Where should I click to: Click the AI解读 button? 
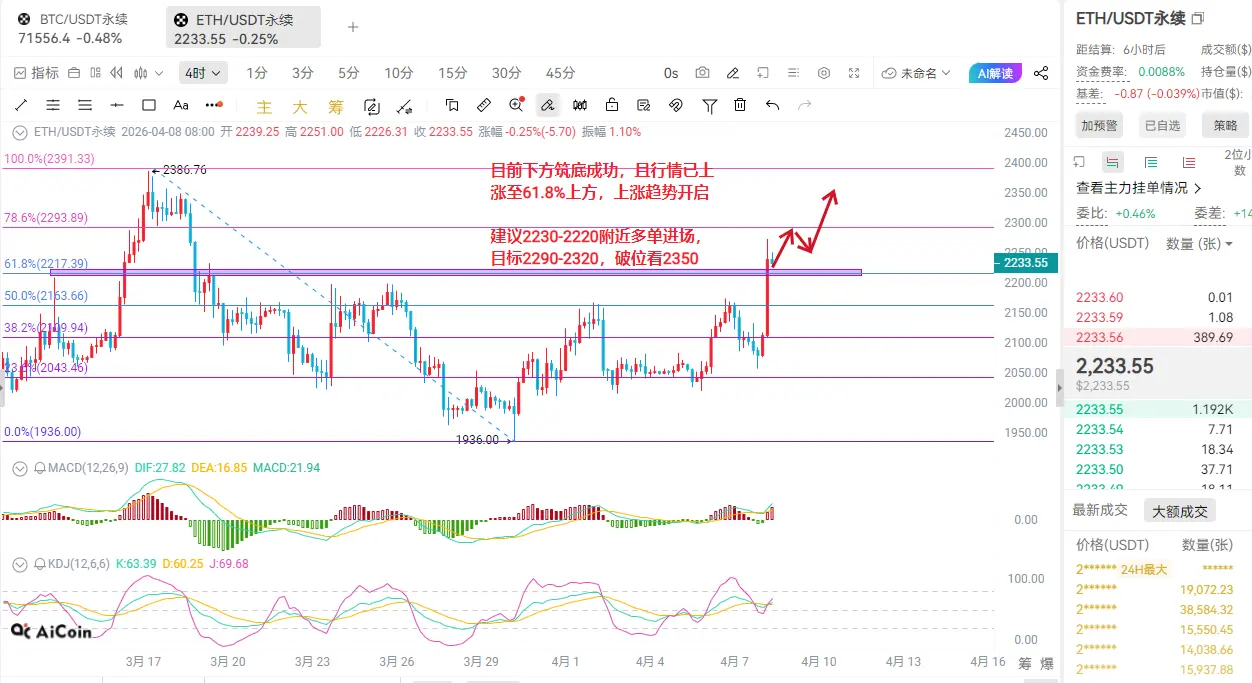(995, 73)
